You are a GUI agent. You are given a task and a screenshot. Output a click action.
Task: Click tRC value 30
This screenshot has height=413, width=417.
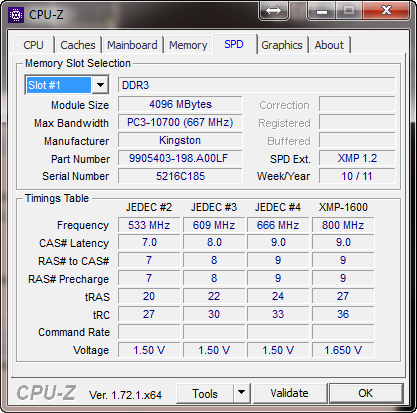coord(214,314)
